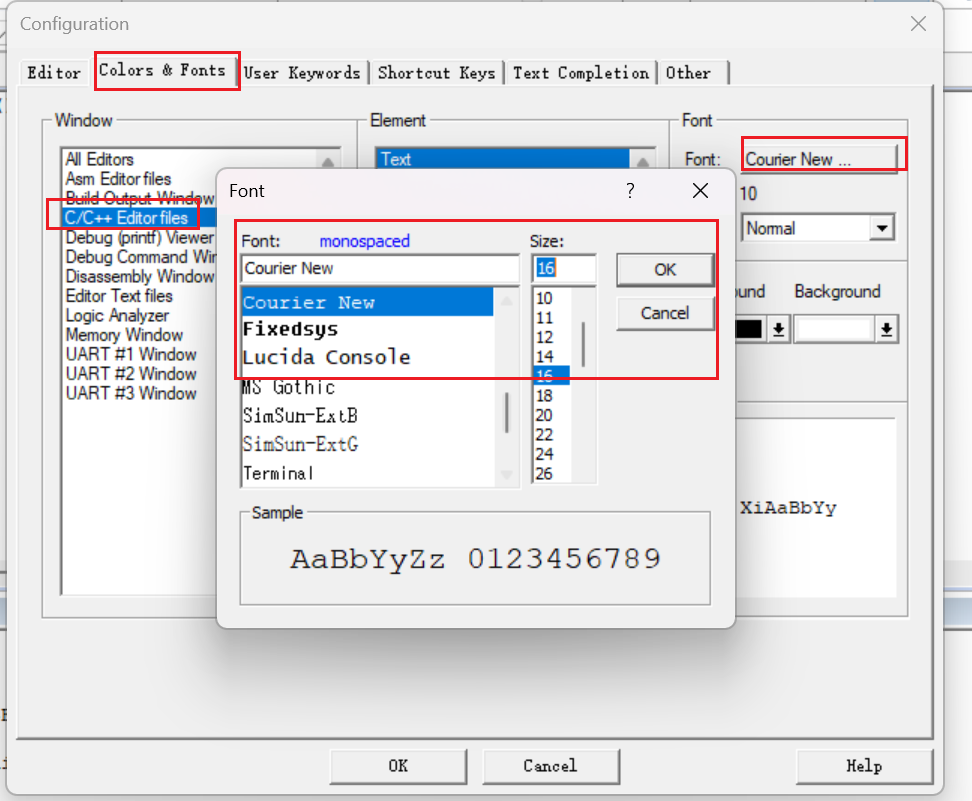Go to the Text Completion tab
972x801 pixels.
580,73
